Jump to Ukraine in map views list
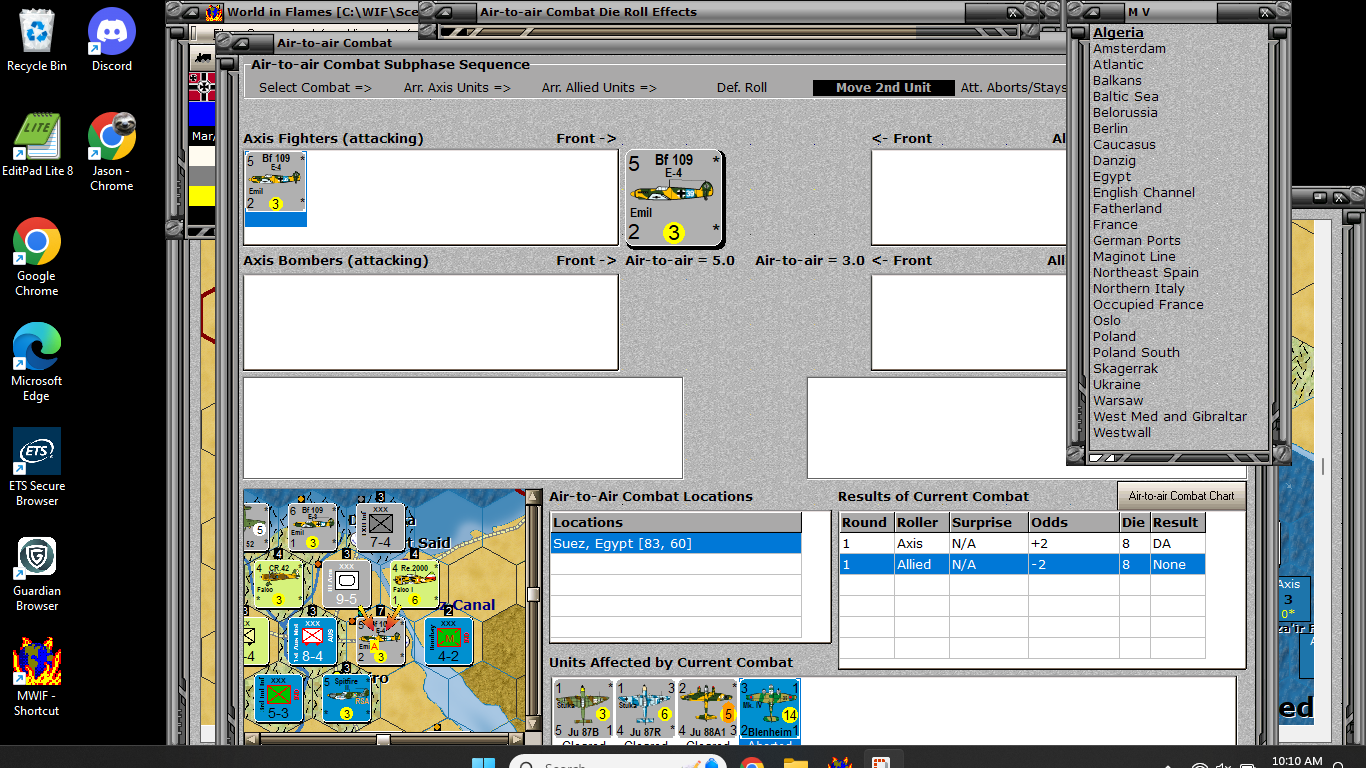The width and height of the screenshot is (1366, 768). click(x=1117, y=385)
